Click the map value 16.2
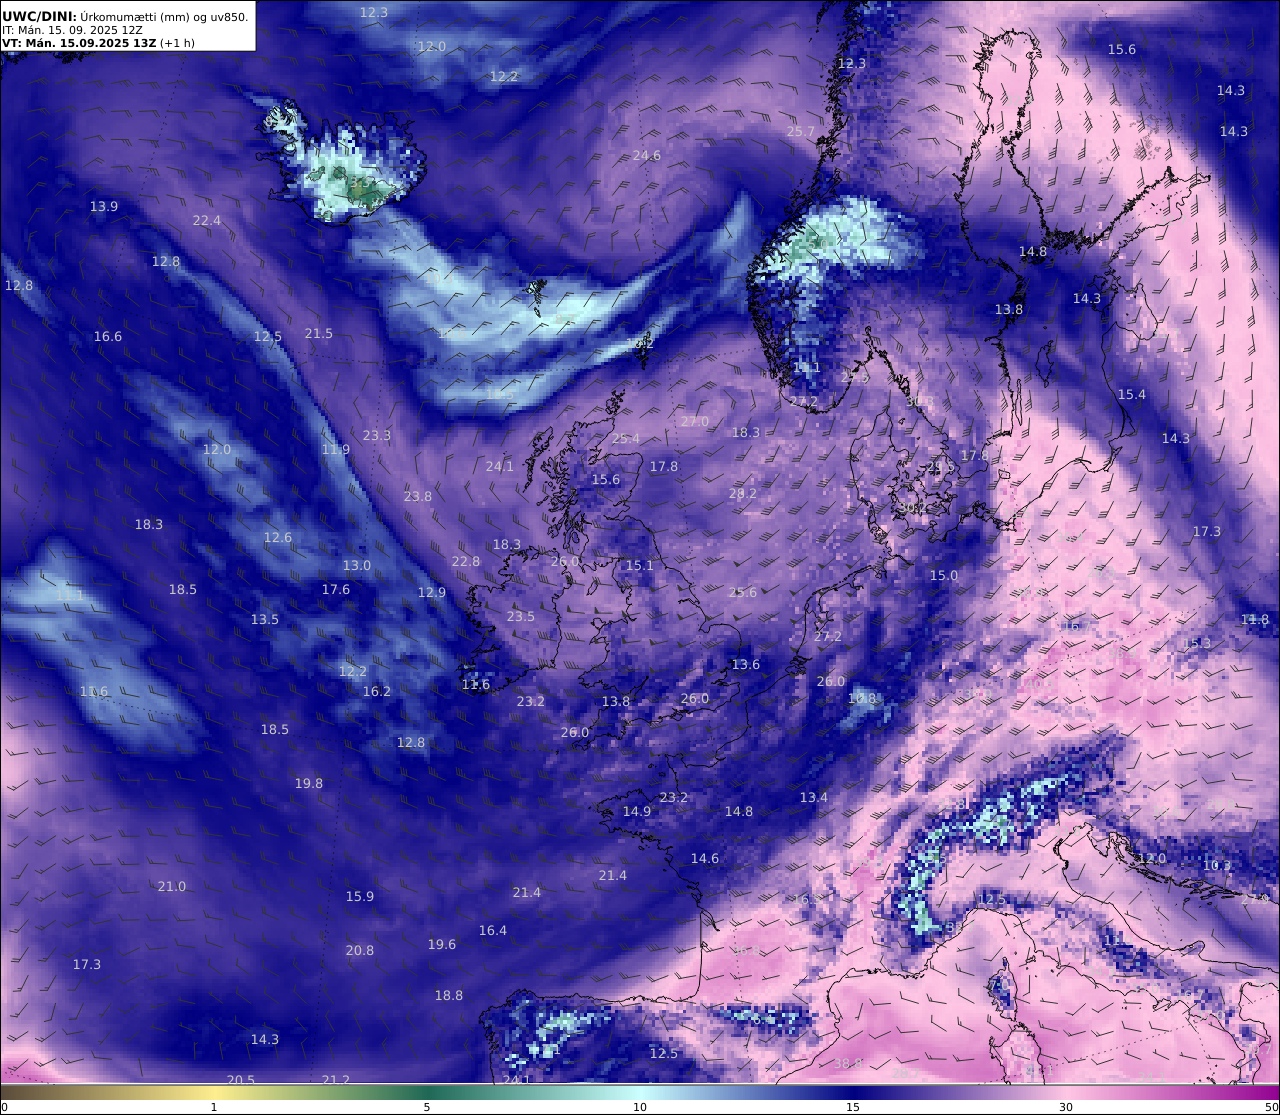This screenshot has height=1115, width=1280. coord(377,691)
